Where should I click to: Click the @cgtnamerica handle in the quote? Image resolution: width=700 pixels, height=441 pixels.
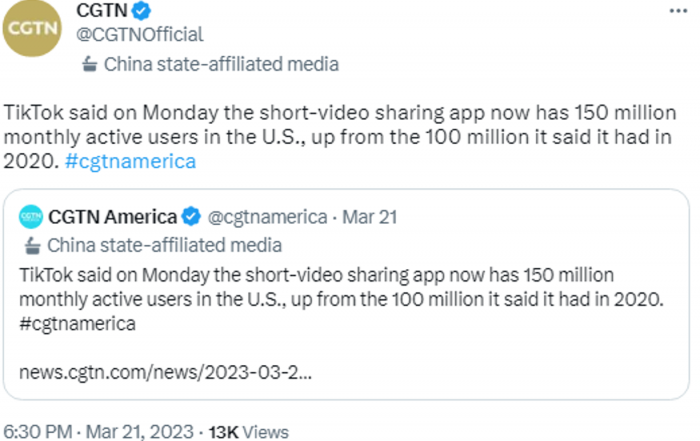pyautogui.click(x=267, y=217)
